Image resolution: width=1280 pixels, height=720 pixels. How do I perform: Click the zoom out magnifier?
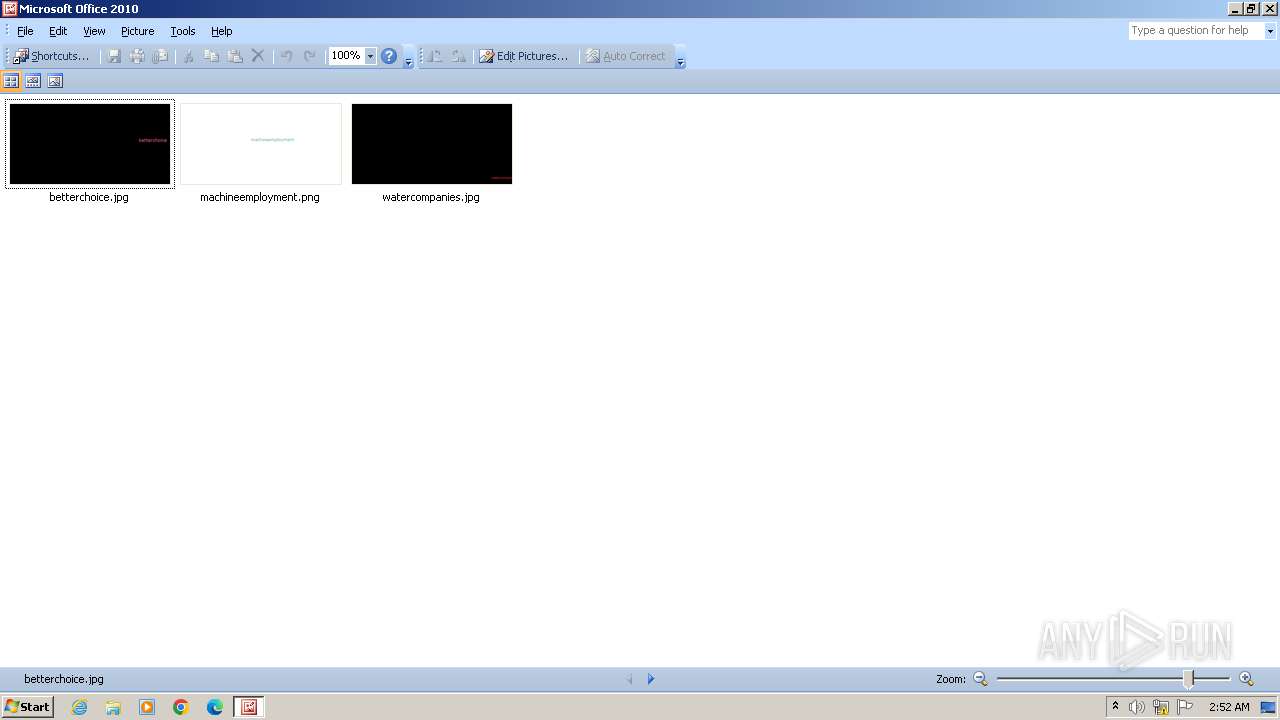(980, 679)
